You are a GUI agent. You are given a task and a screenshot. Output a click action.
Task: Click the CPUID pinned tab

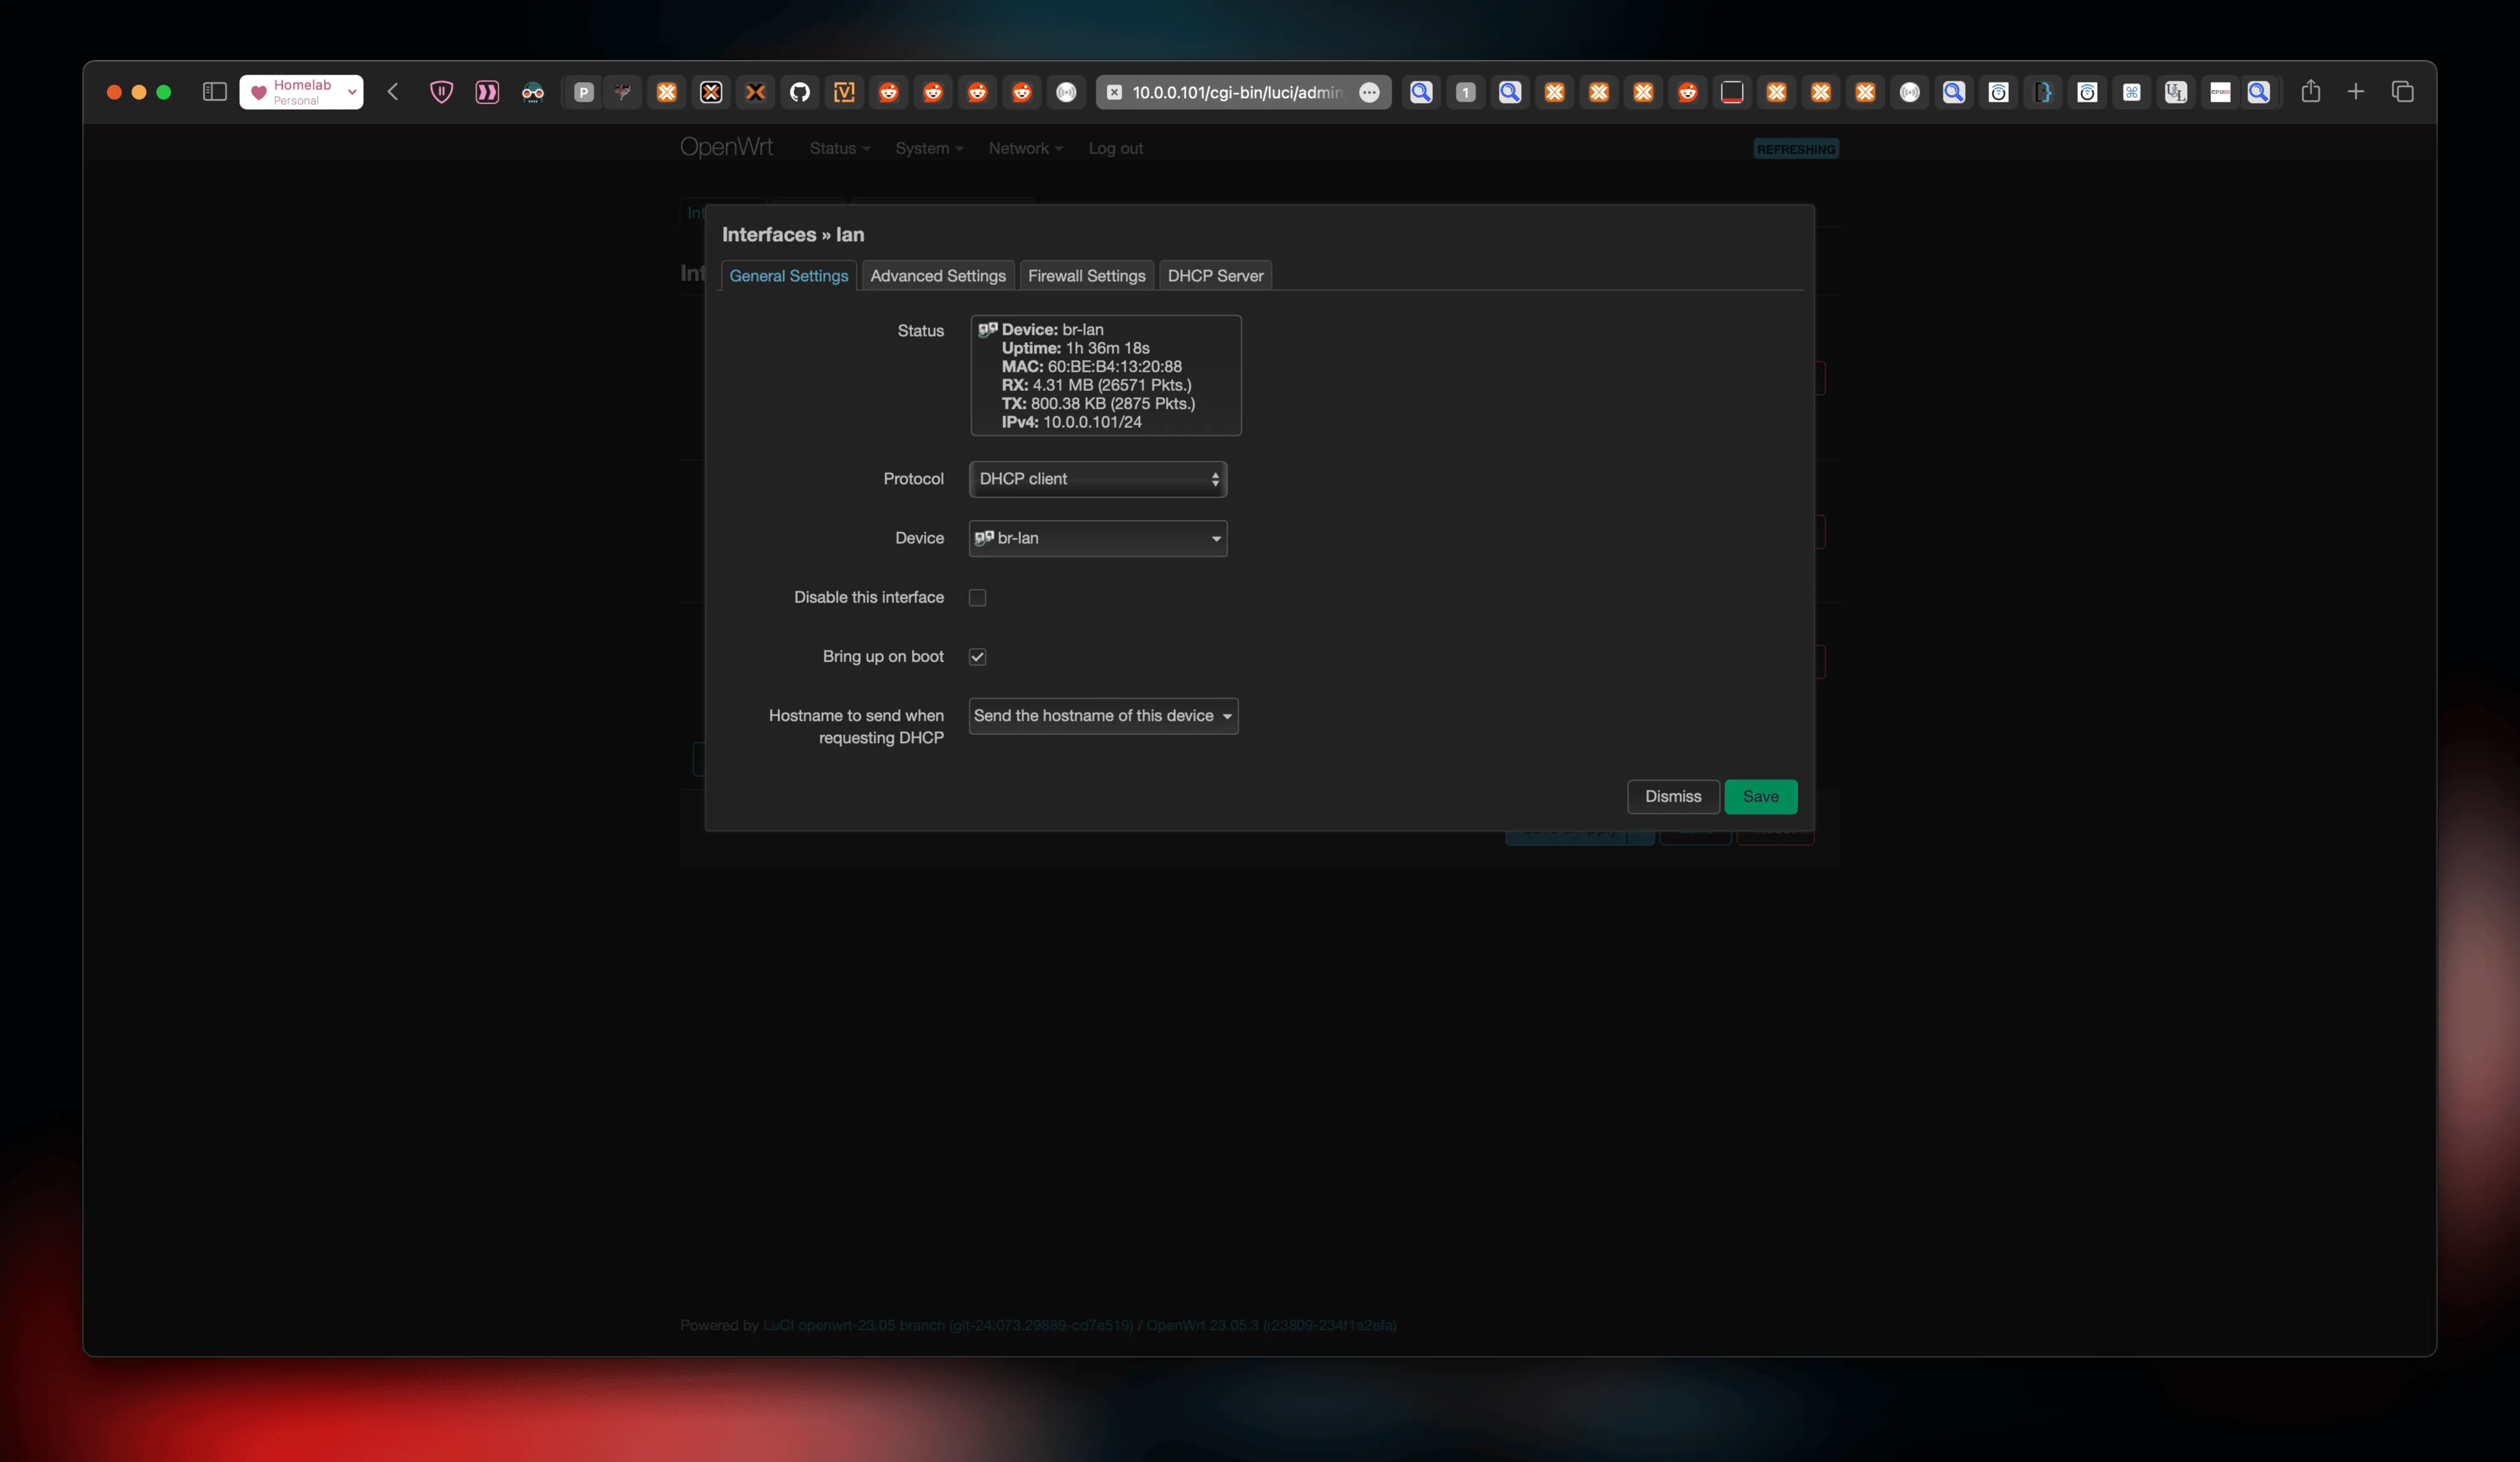2220,92
